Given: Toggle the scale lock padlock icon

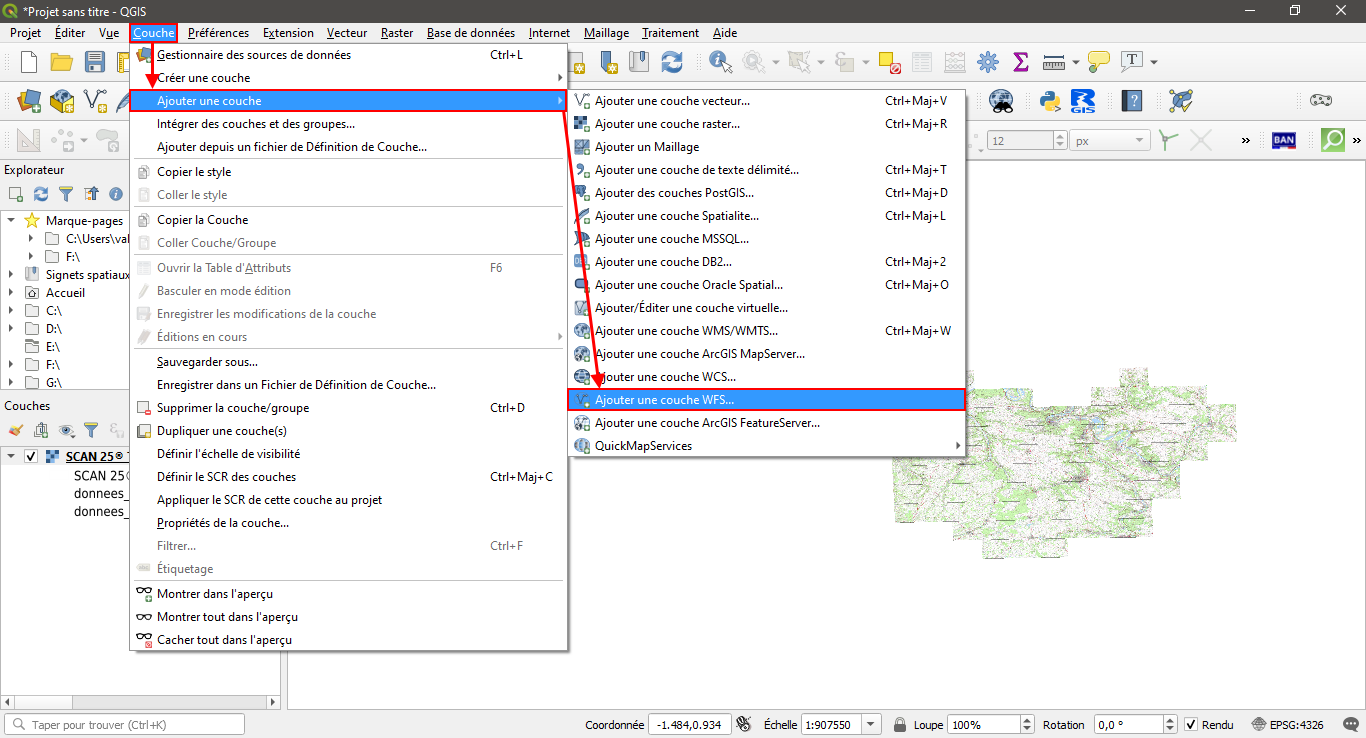Looking at the screenshot, I should coord(900,724).
